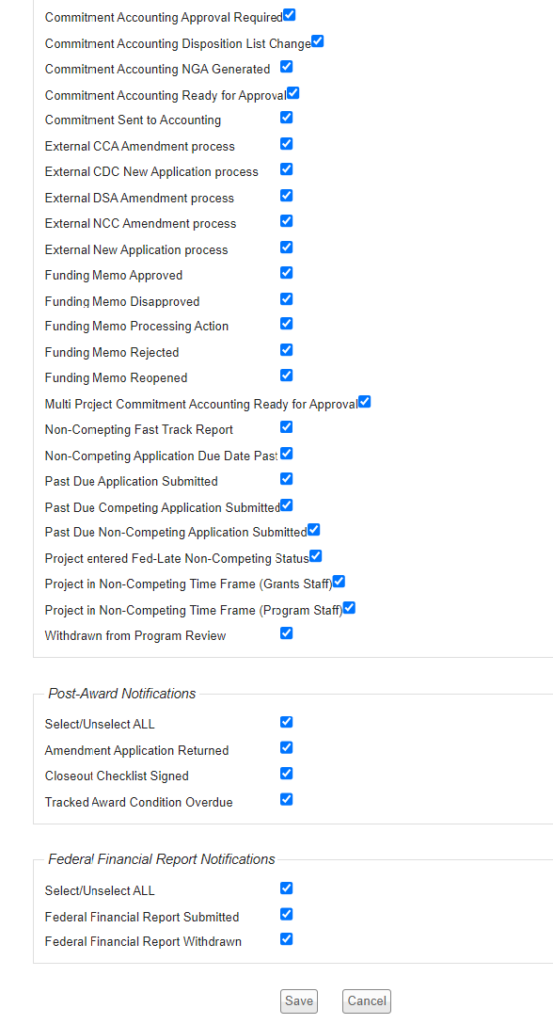Uncheck Federal Financial Report Submitted checkbox
The image size is (553, 1024).
(x=287, y=914)
